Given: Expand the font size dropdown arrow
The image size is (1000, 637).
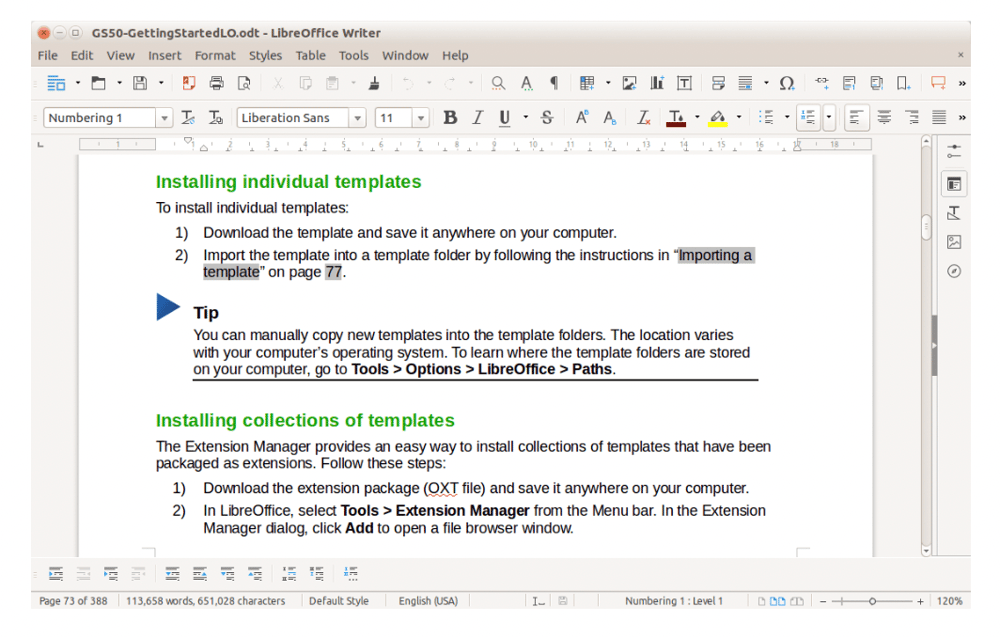Looking at the screenshot, I should pos(420,118).
